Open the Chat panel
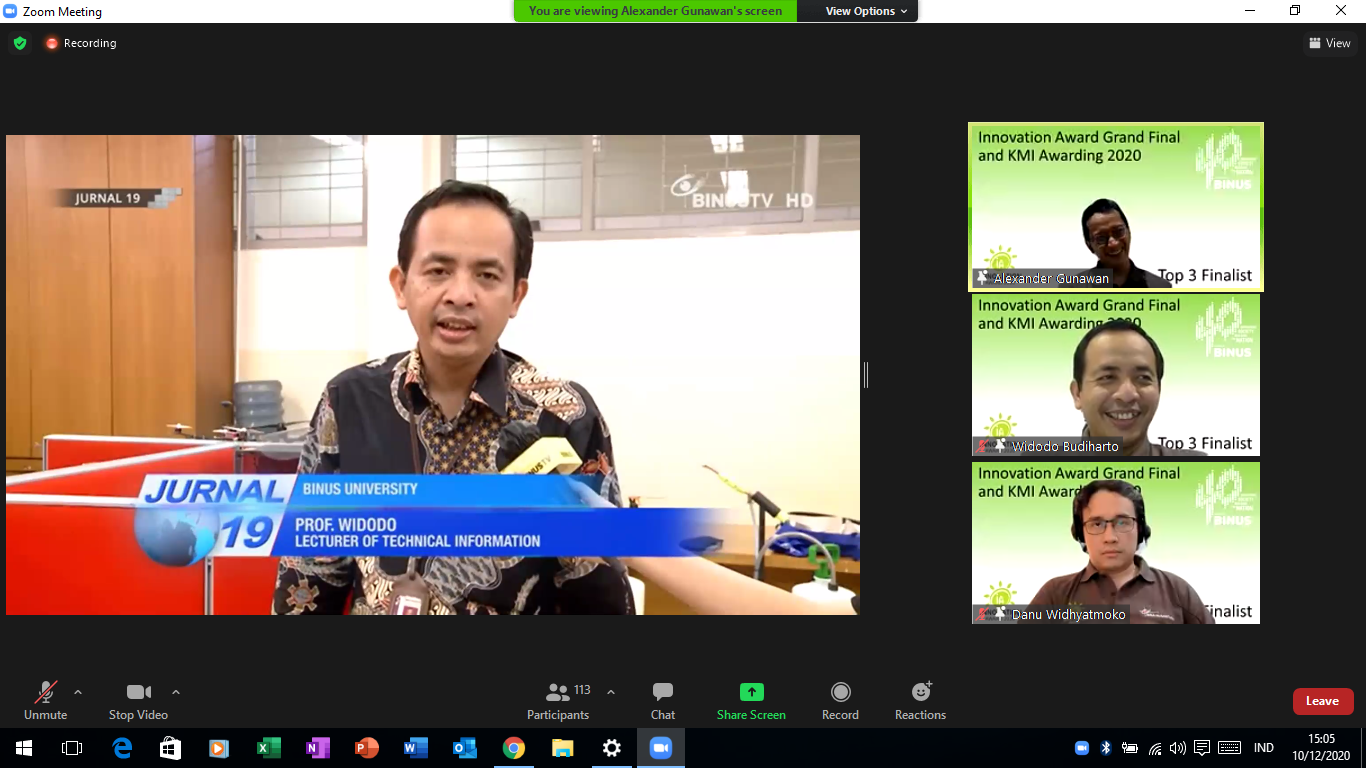This screenshot has width=1366, height=768. 663,700
